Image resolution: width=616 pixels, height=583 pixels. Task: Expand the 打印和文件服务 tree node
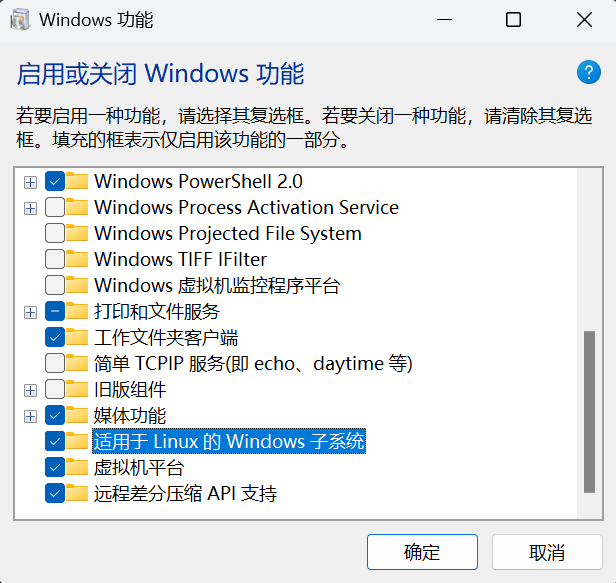[x=30, y=312]
